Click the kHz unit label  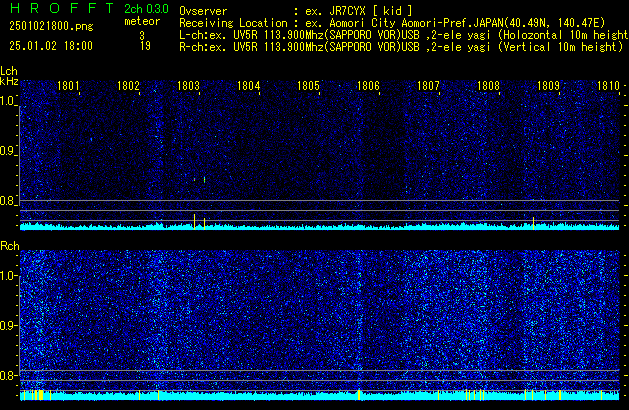tap(9, 81)
